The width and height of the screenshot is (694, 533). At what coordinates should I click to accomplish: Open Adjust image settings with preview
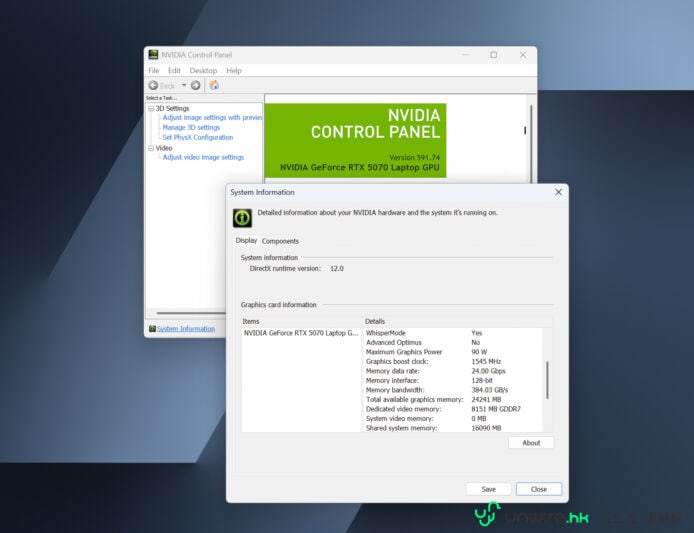[x=212, y=118]
